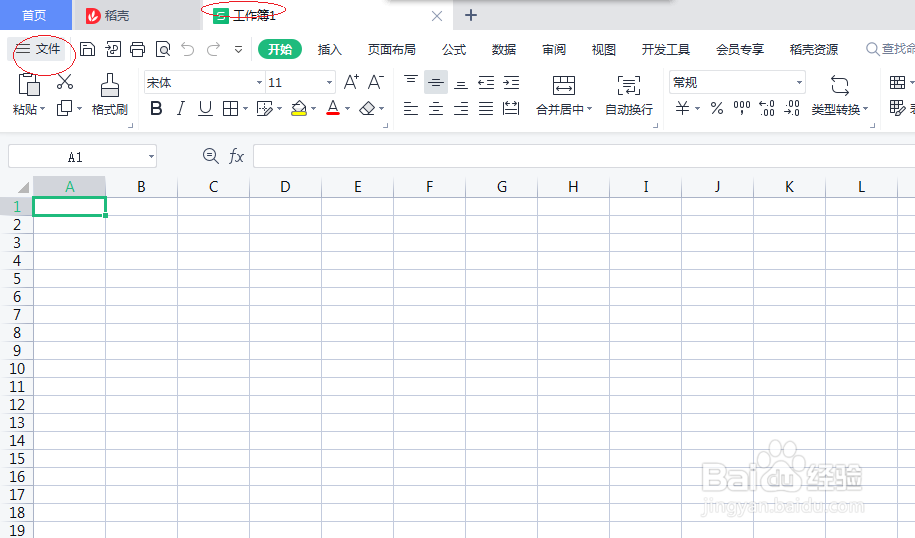
Task: Click the fx insert function icon
Action: coord(236,156)
